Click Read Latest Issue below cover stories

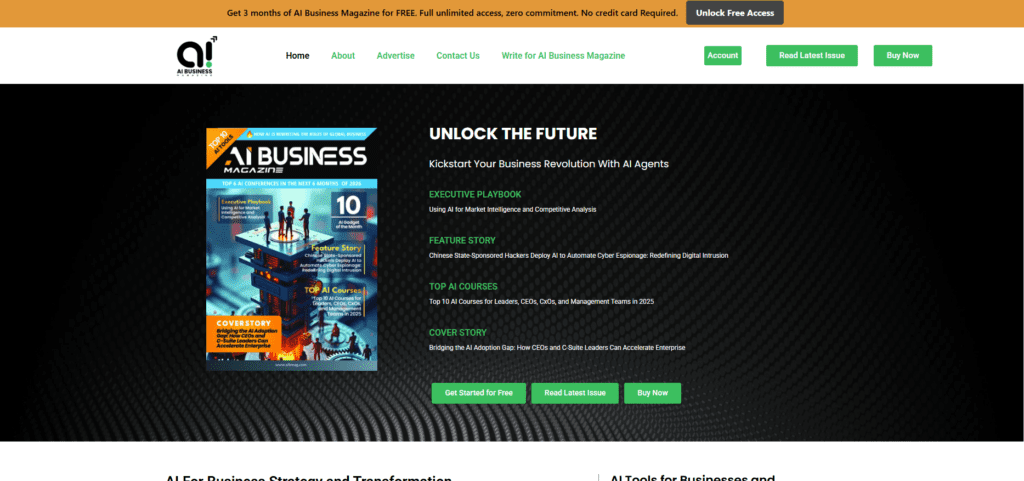pos(575,393)
